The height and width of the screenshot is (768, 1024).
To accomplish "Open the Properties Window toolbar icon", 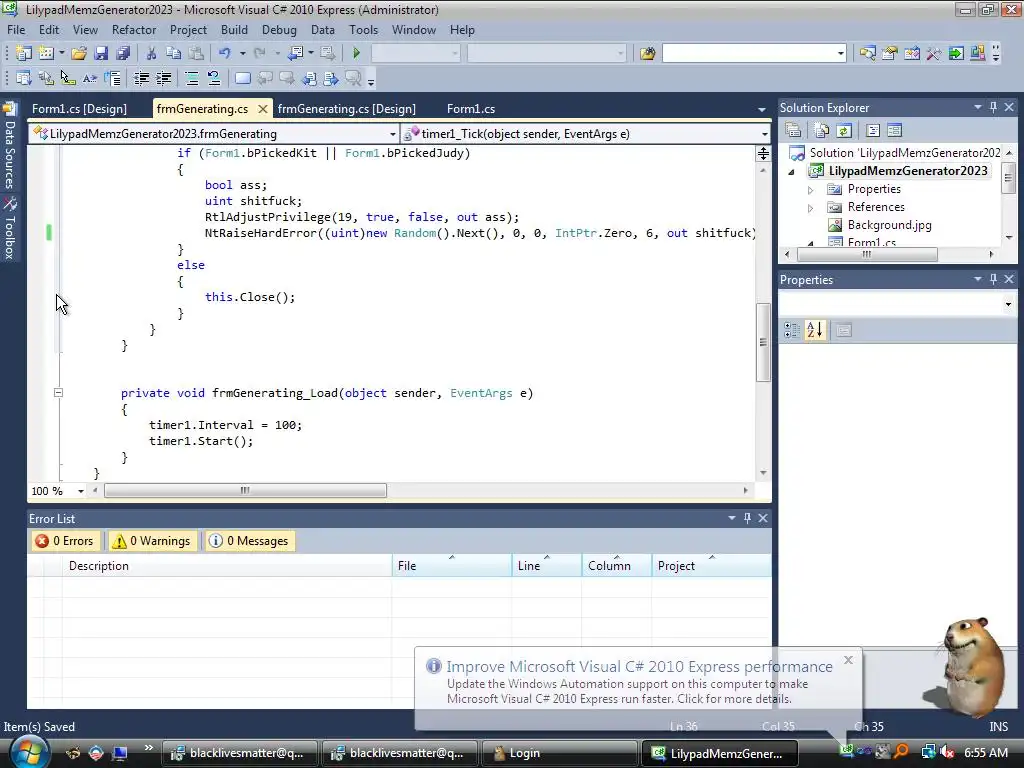I will (x=889, y=53).
